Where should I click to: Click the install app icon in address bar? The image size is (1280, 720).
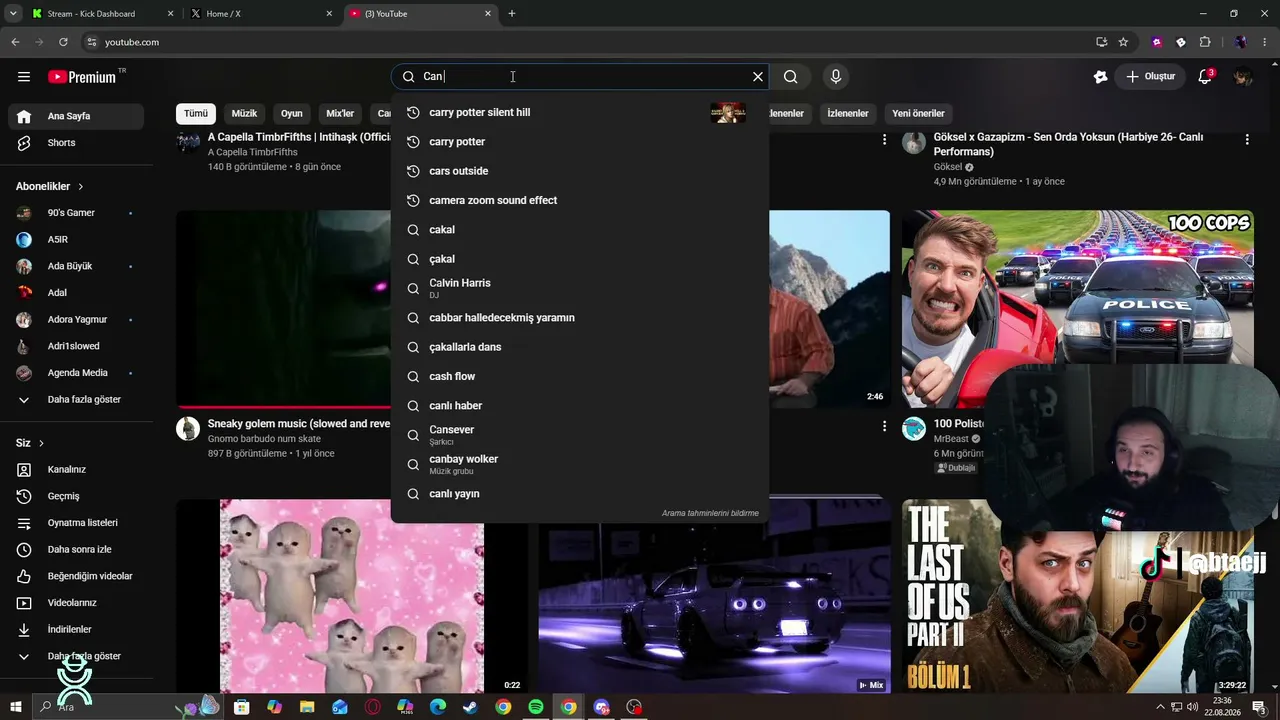[x=1101, y=42]
